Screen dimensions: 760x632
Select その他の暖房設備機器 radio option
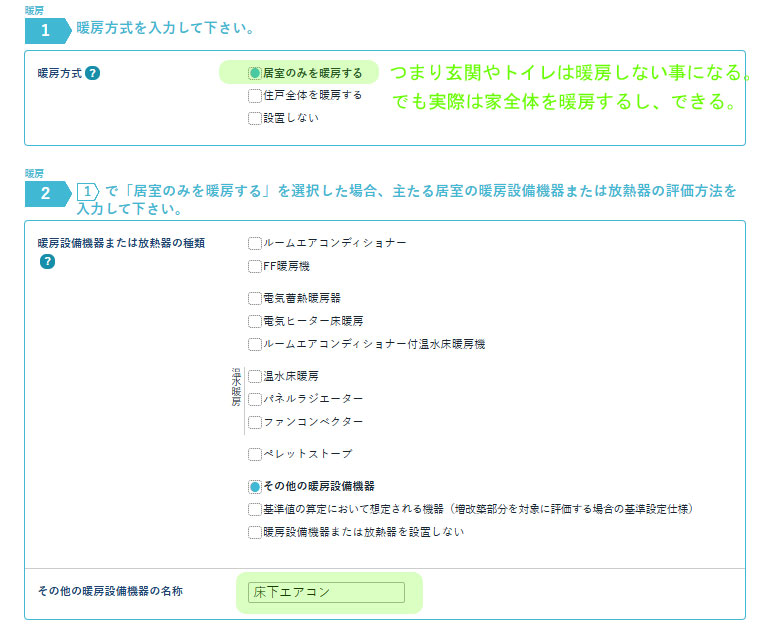pyautogui.click(x=255, y=487)
